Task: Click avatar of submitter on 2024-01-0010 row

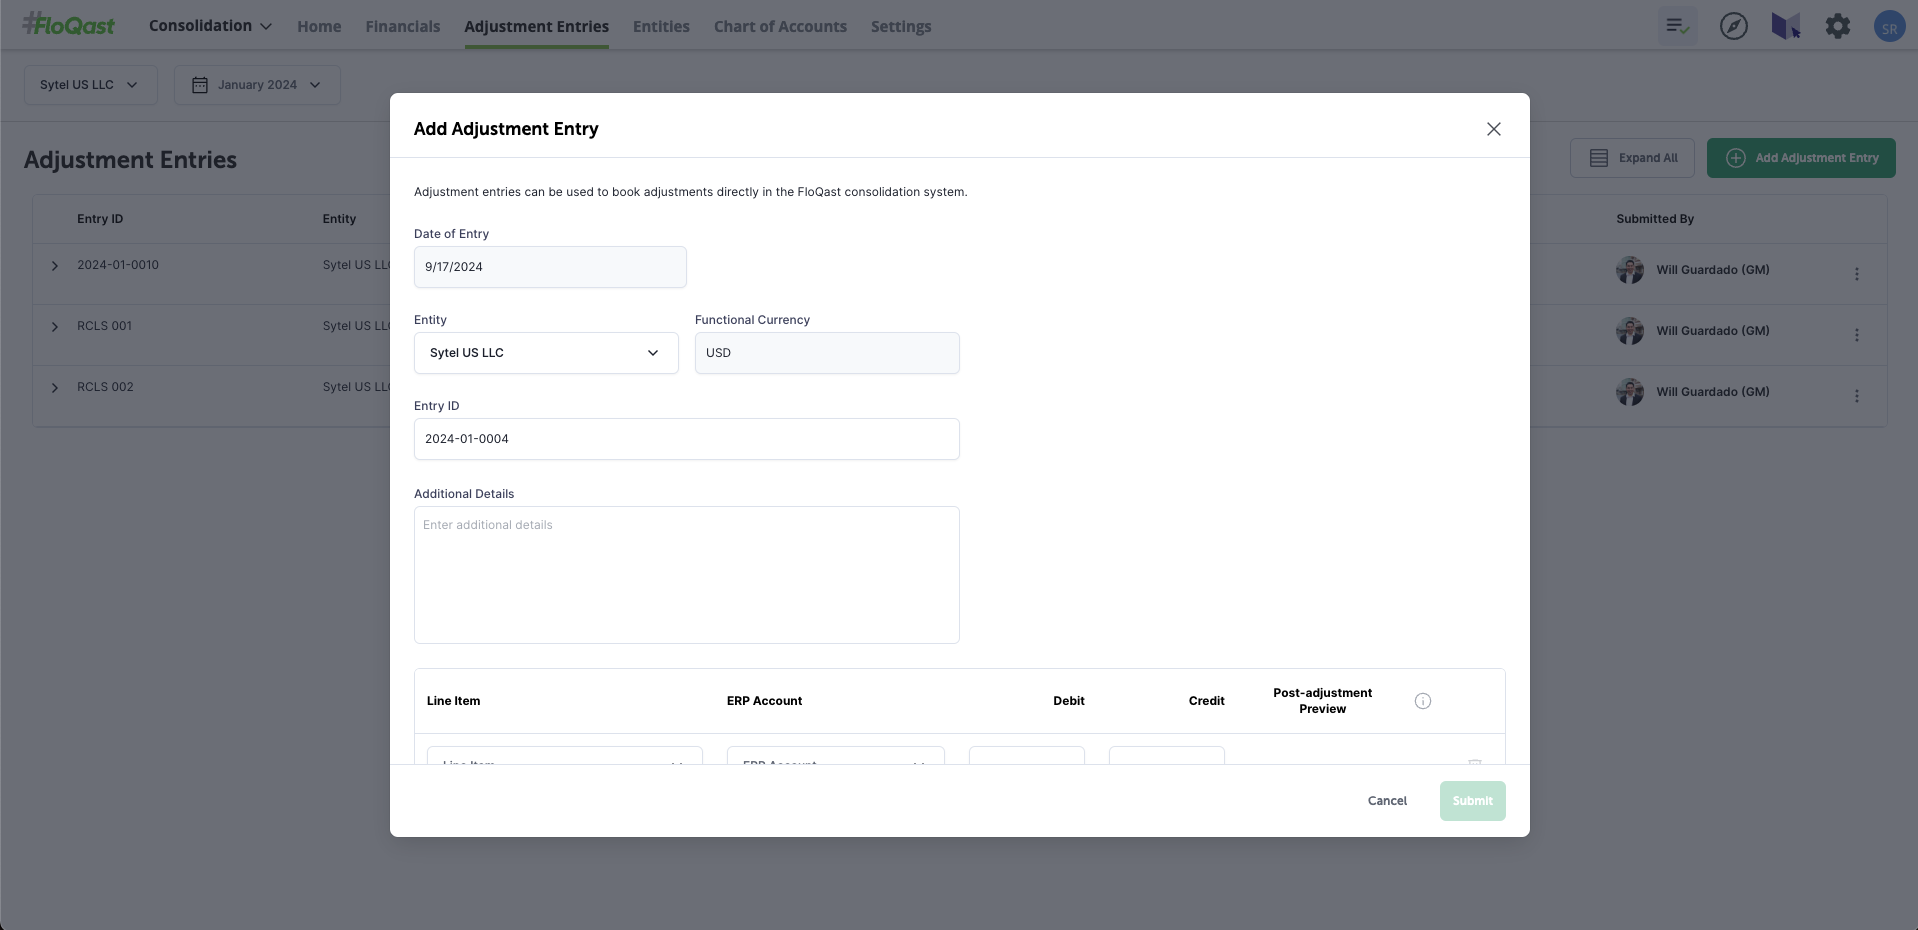Action: tap(1630, 270)
